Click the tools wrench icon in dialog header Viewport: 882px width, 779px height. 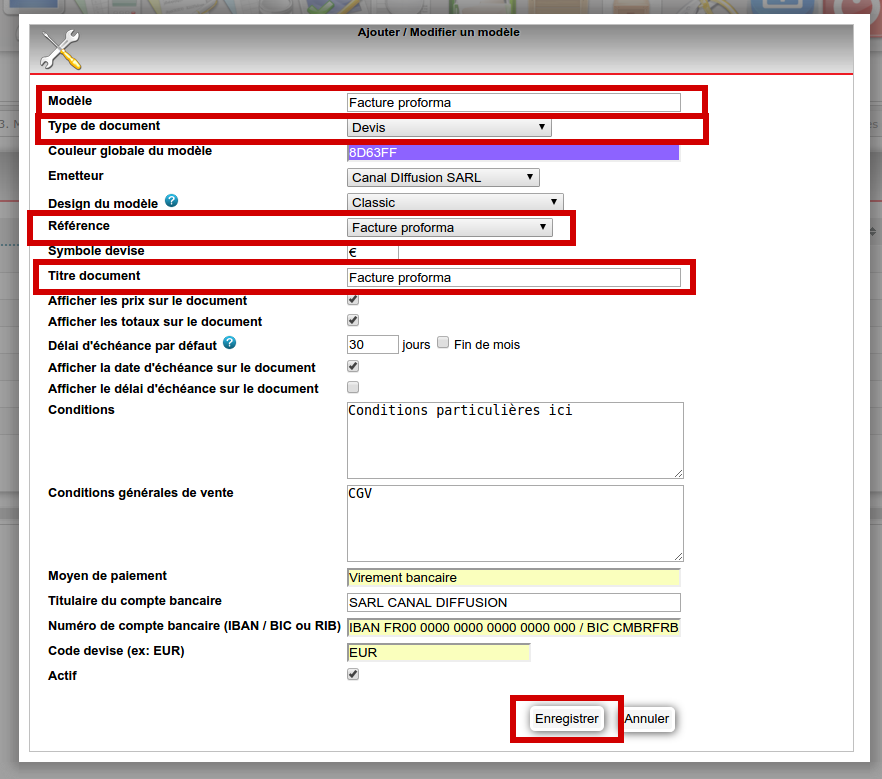coord(58,48)
